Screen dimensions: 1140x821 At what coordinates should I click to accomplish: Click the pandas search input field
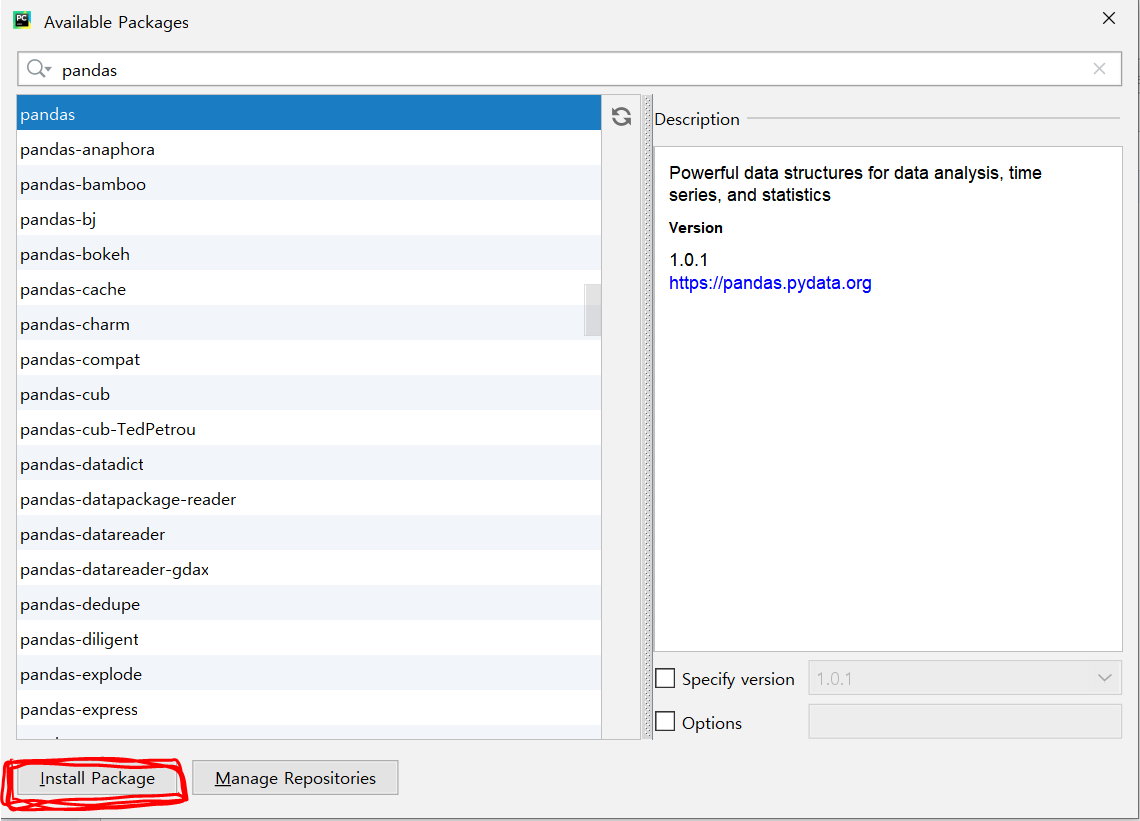pos(569,69)
